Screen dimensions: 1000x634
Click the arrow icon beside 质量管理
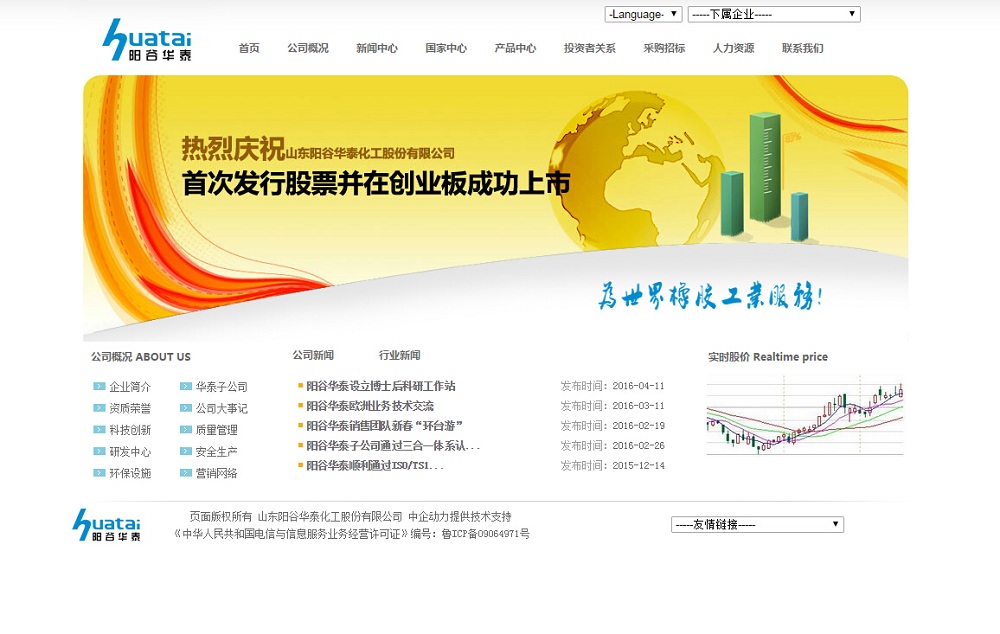[186, 429]
